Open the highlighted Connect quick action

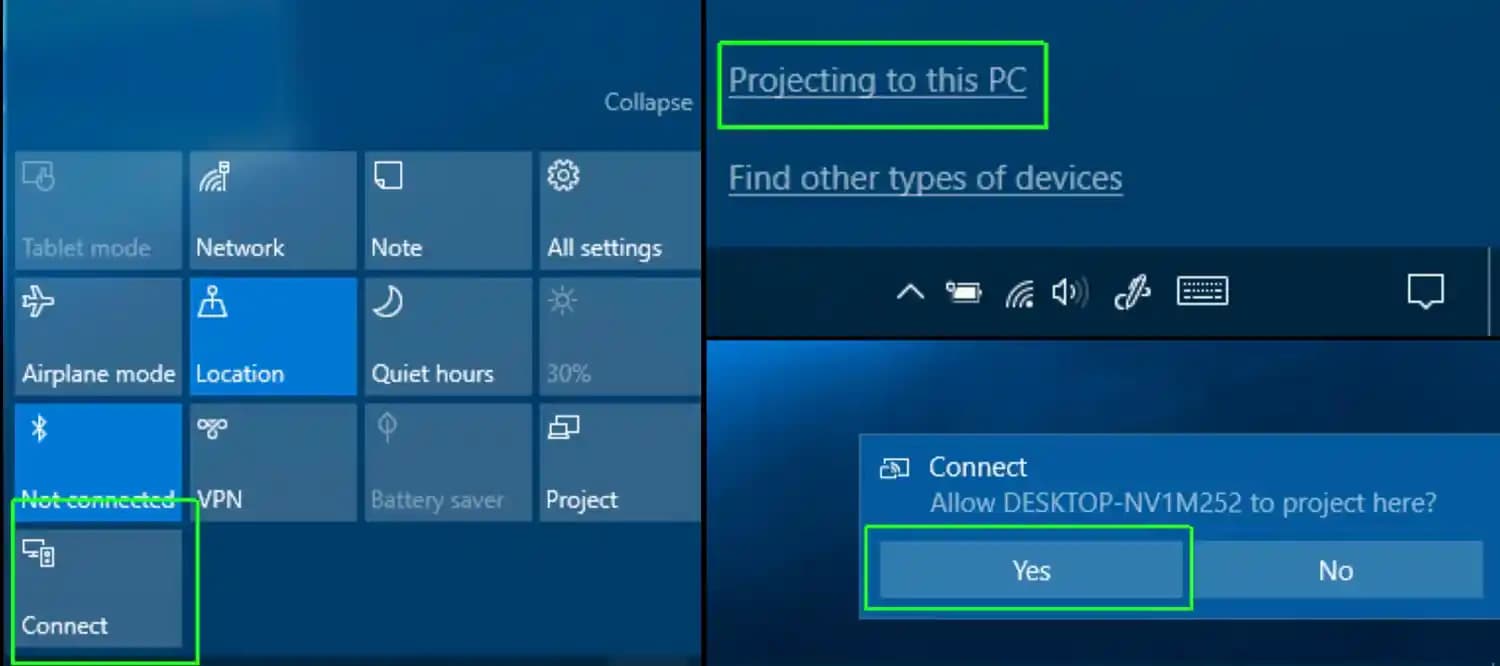point(98,588)
